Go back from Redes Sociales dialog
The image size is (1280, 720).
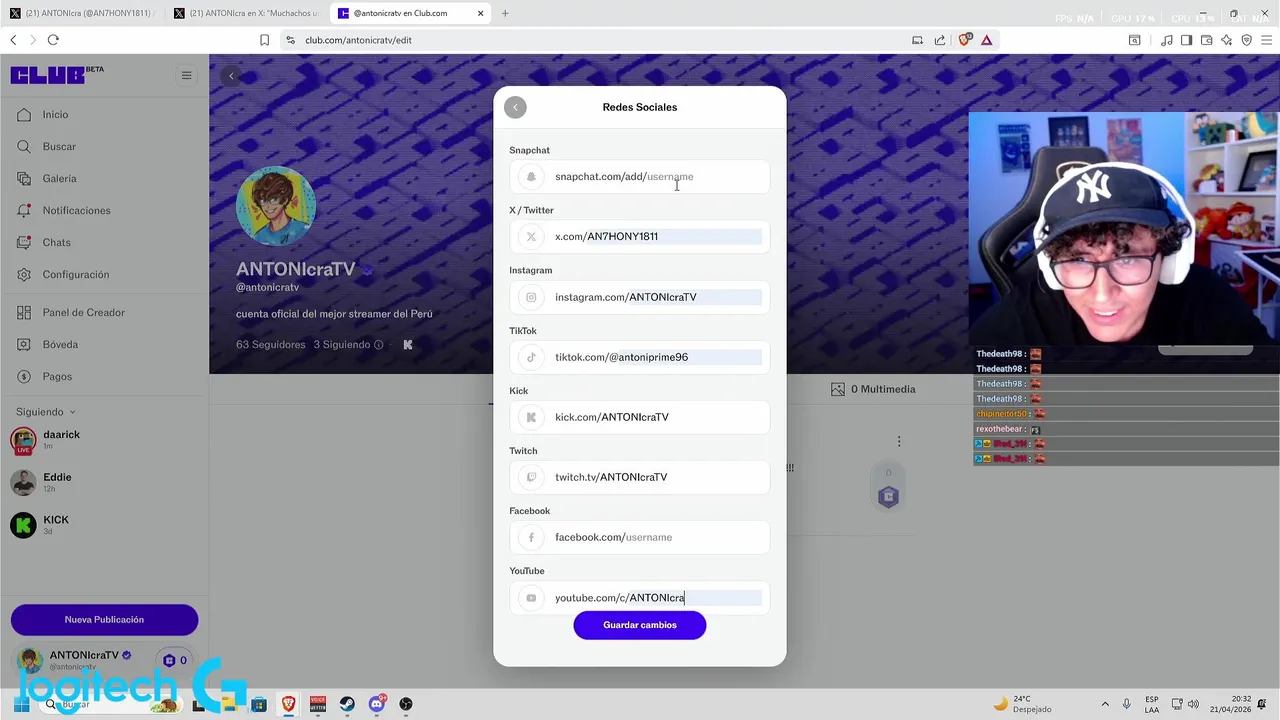515,107
